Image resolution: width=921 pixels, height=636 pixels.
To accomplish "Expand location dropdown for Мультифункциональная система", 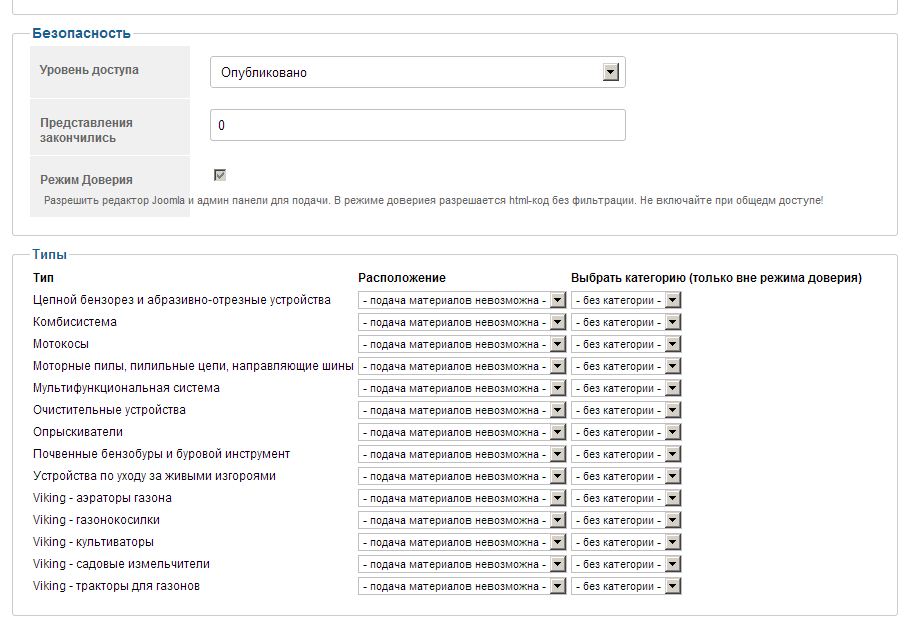I will 462,388.
